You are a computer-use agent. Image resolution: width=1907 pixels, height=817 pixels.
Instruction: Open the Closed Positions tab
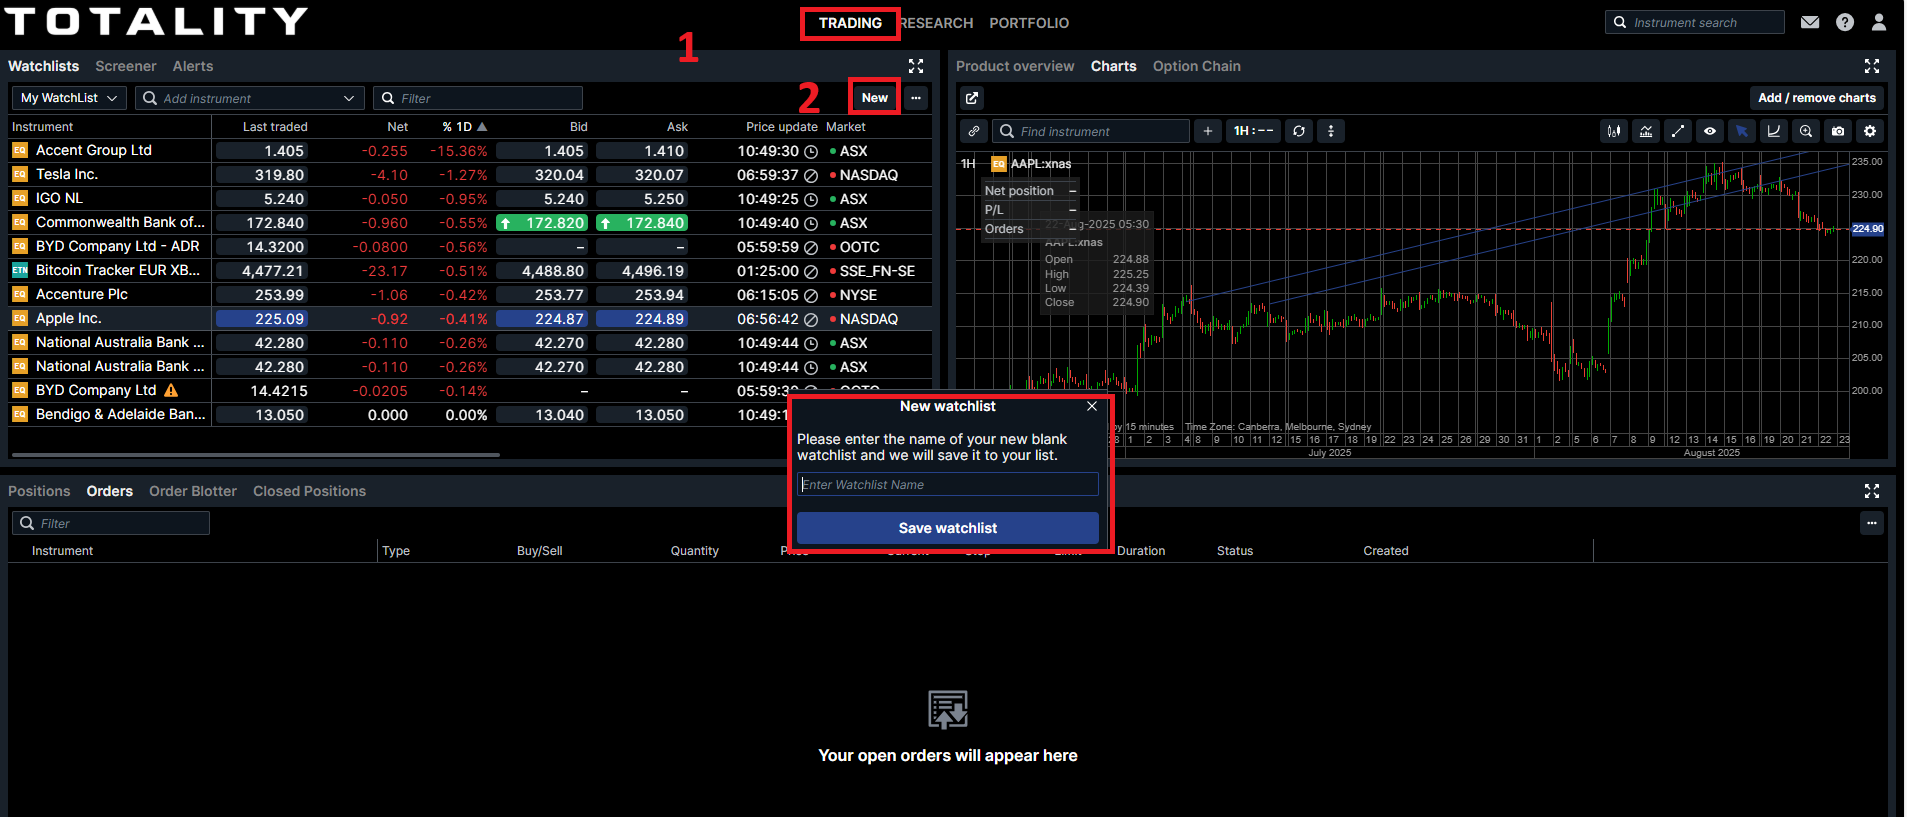click(309, 491)
